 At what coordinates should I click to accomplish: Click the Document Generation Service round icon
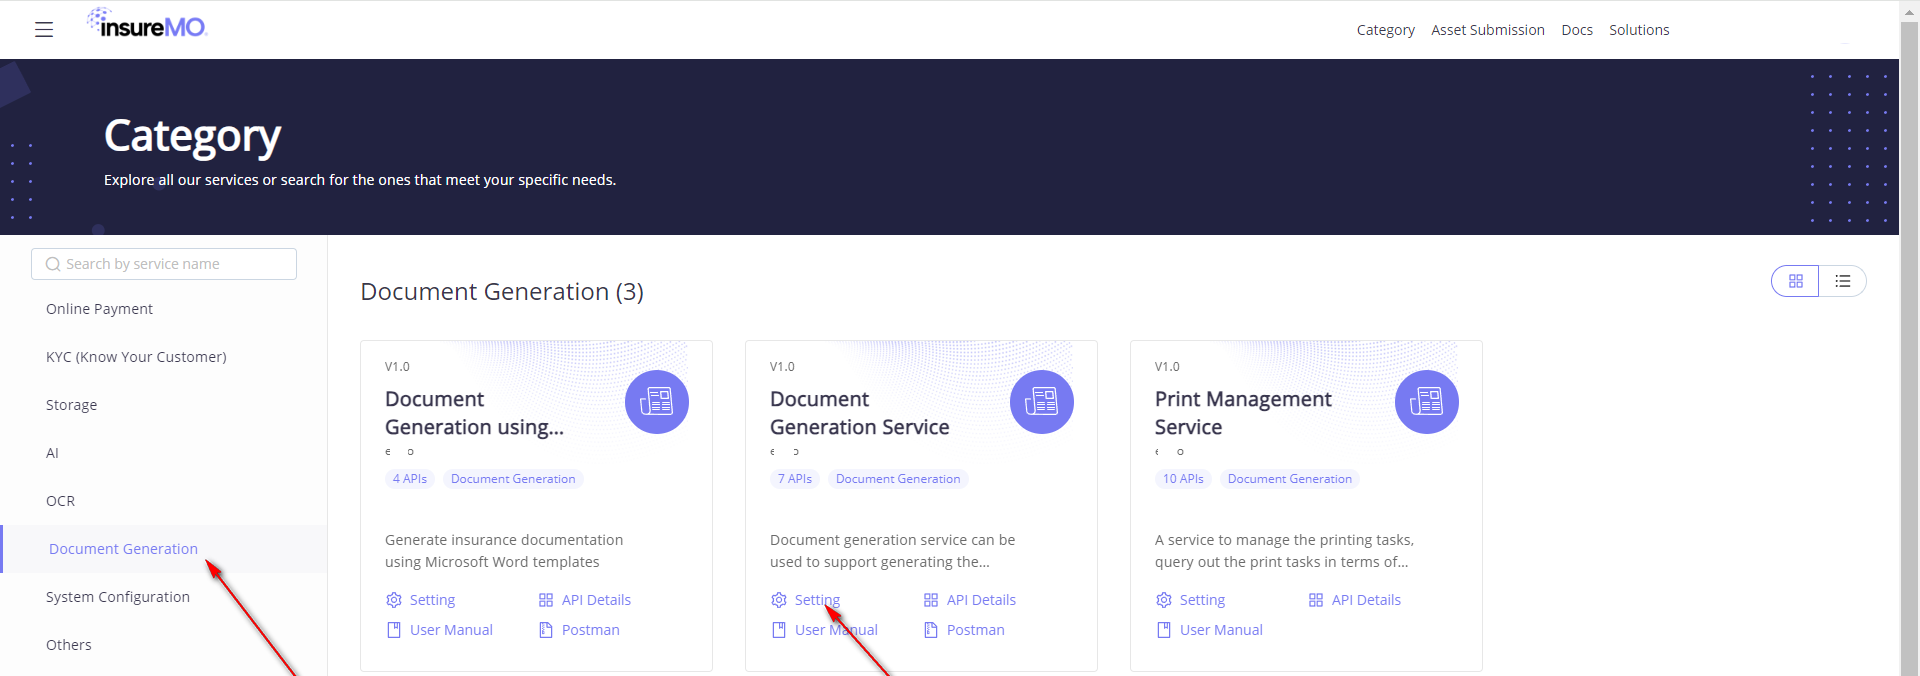coord(1041,402)
